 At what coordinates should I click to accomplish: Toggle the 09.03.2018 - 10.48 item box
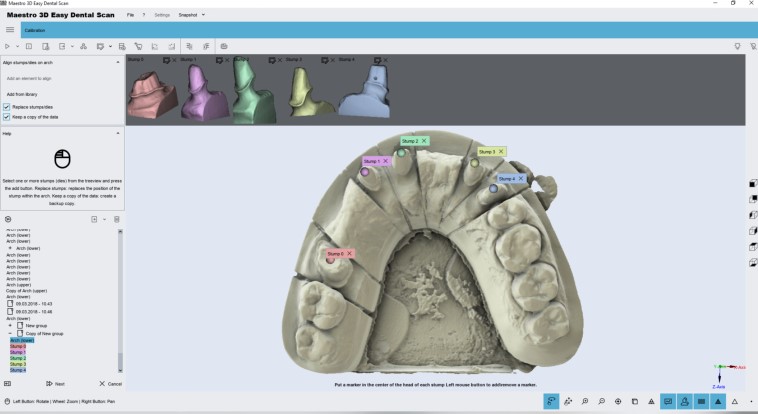(10, 311)
